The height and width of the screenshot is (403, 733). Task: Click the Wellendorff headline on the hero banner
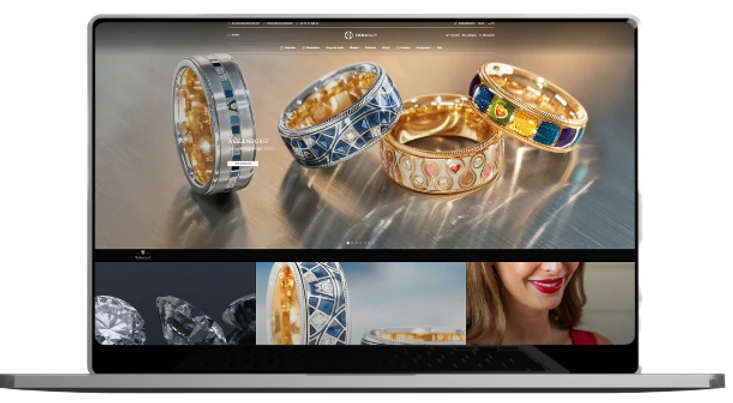pyautogui.click(x=248, y=141)
